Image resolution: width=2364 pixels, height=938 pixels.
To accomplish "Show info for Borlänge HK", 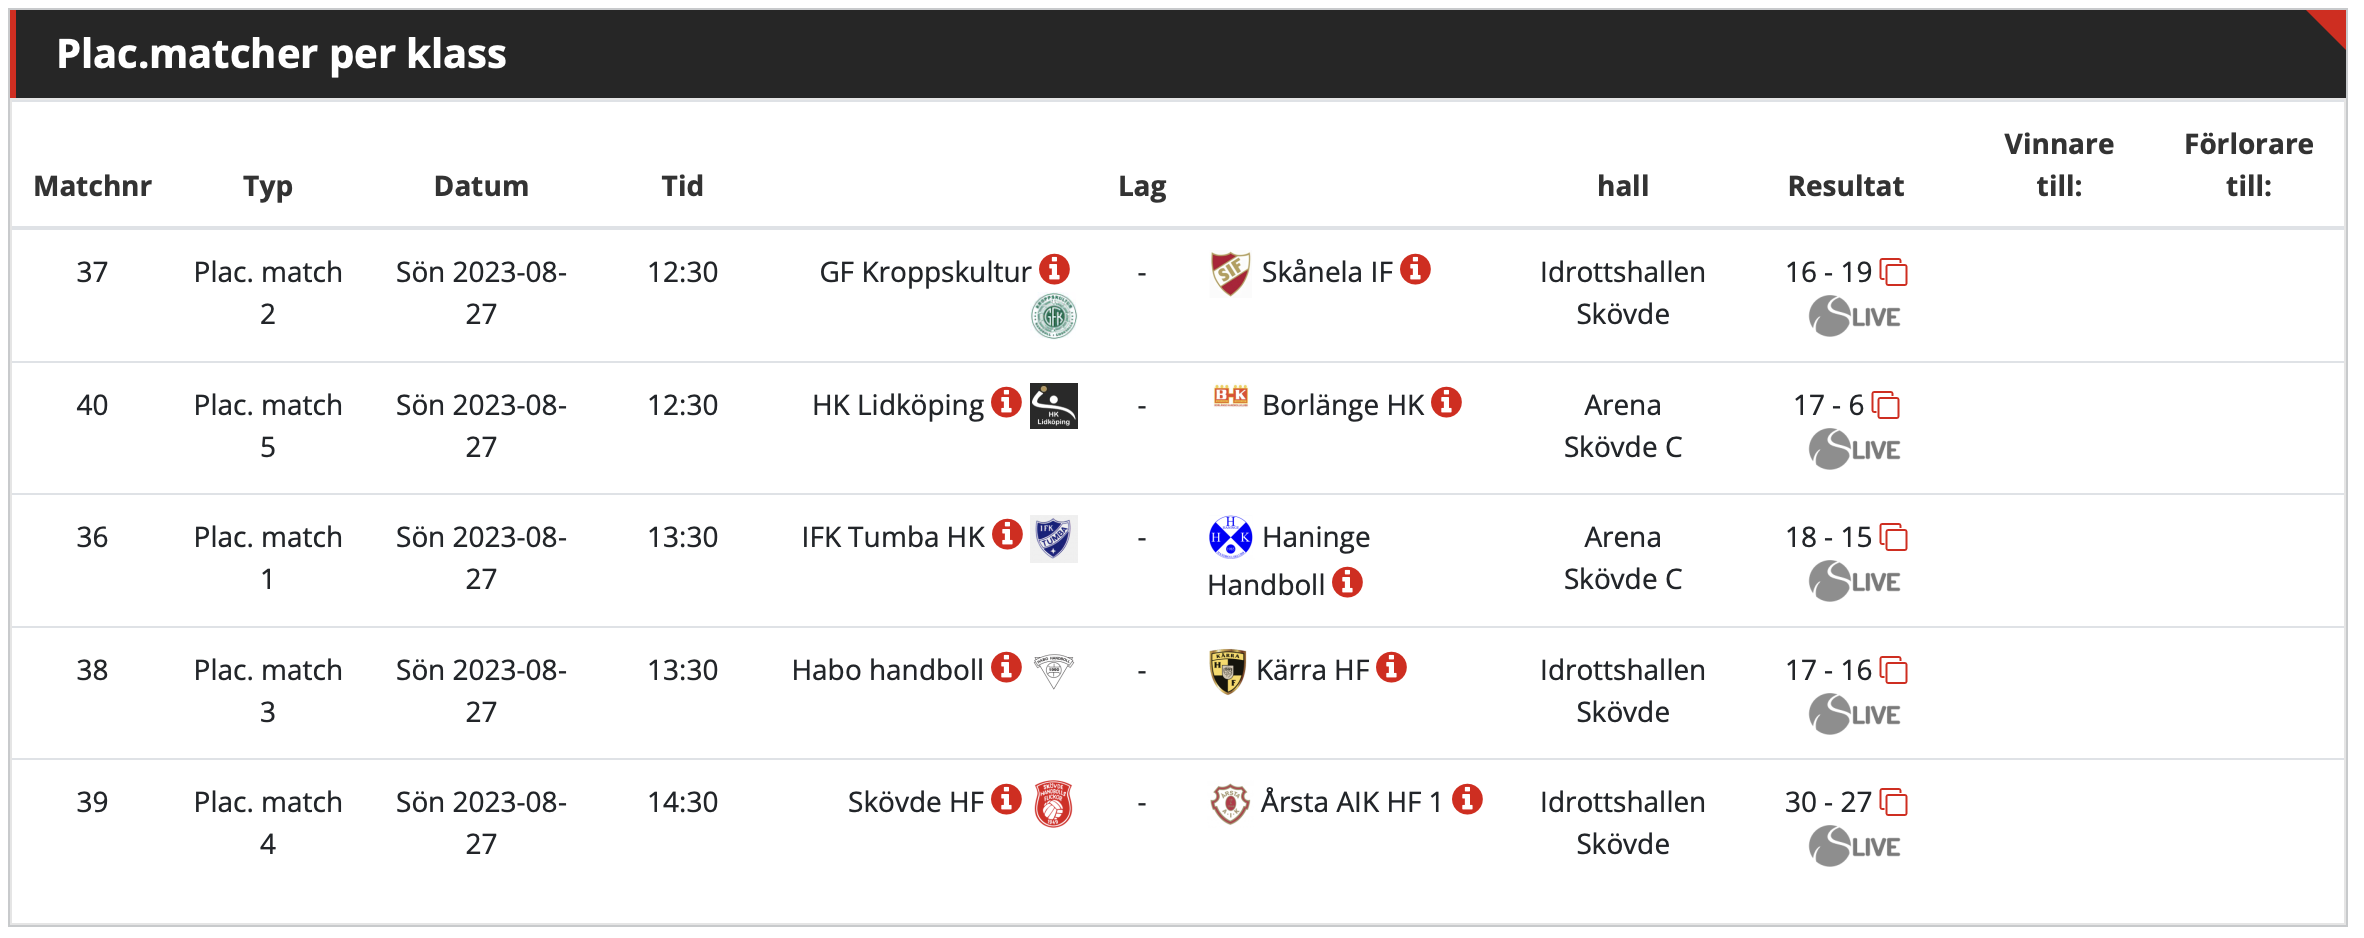I will pyautogui.click(x=1446, y=402).
